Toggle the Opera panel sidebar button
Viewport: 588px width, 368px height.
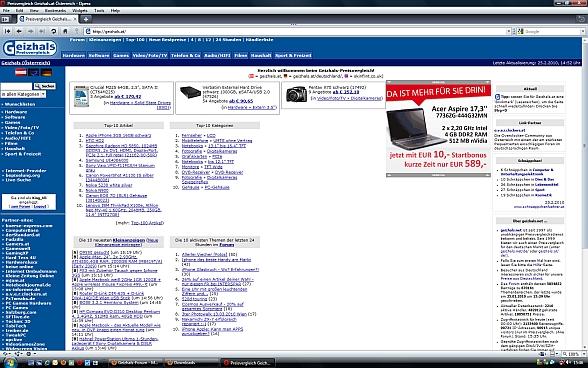tap(6, 19)
